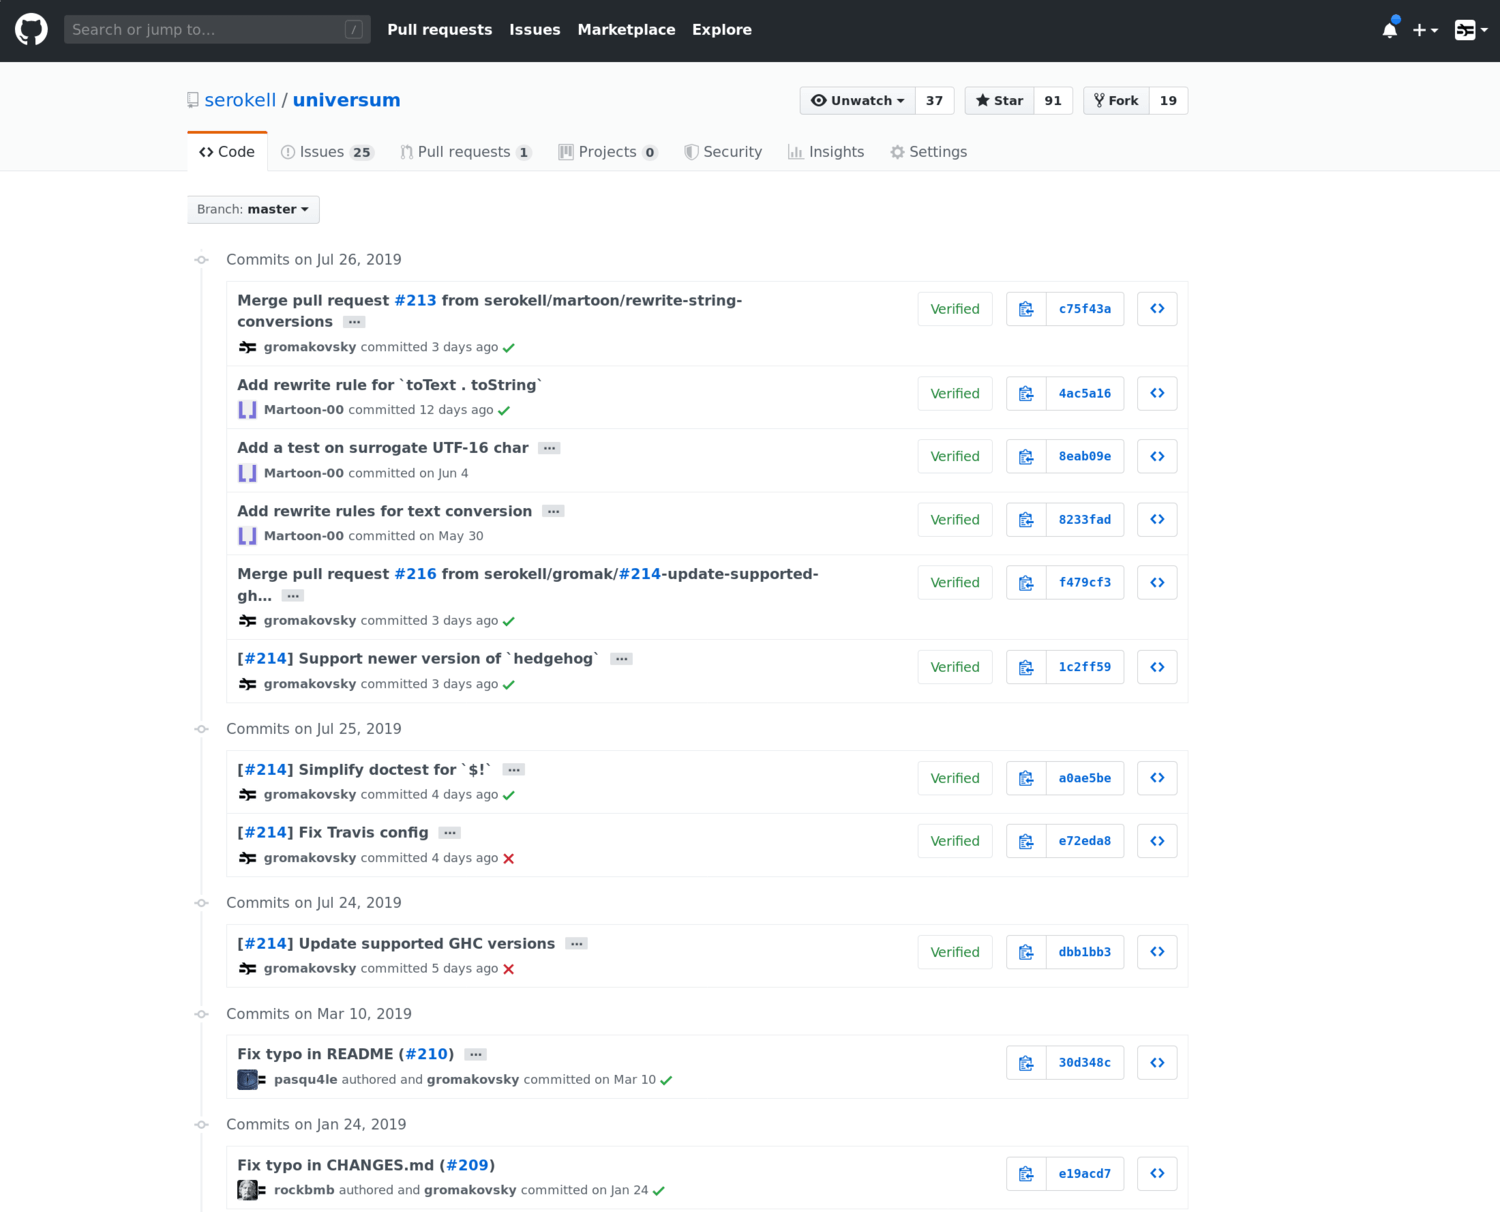
Task: Switch to the Issues 25 tab
Action: pos(327,151)
